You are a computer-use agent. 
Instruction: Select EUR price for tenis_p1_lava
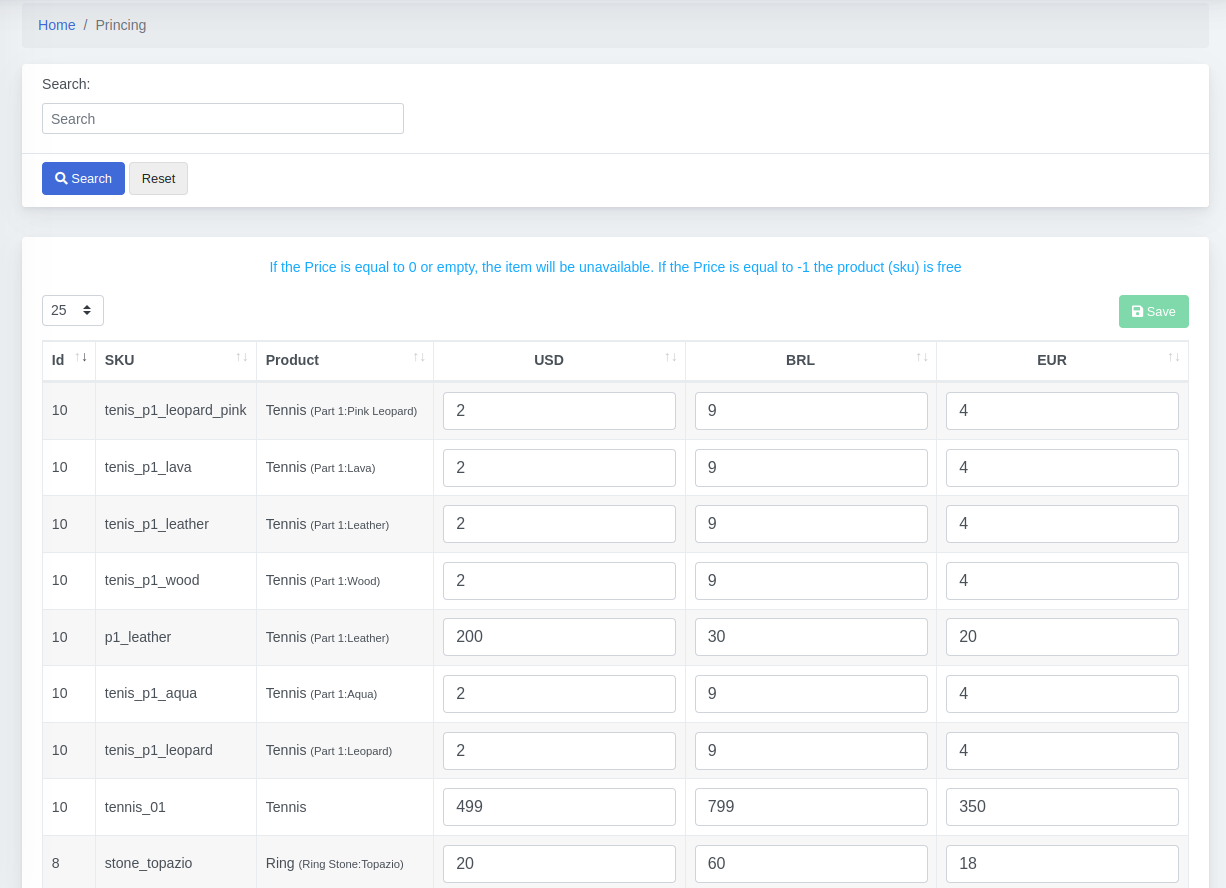pyautogui.click(x=1062, y=468)
